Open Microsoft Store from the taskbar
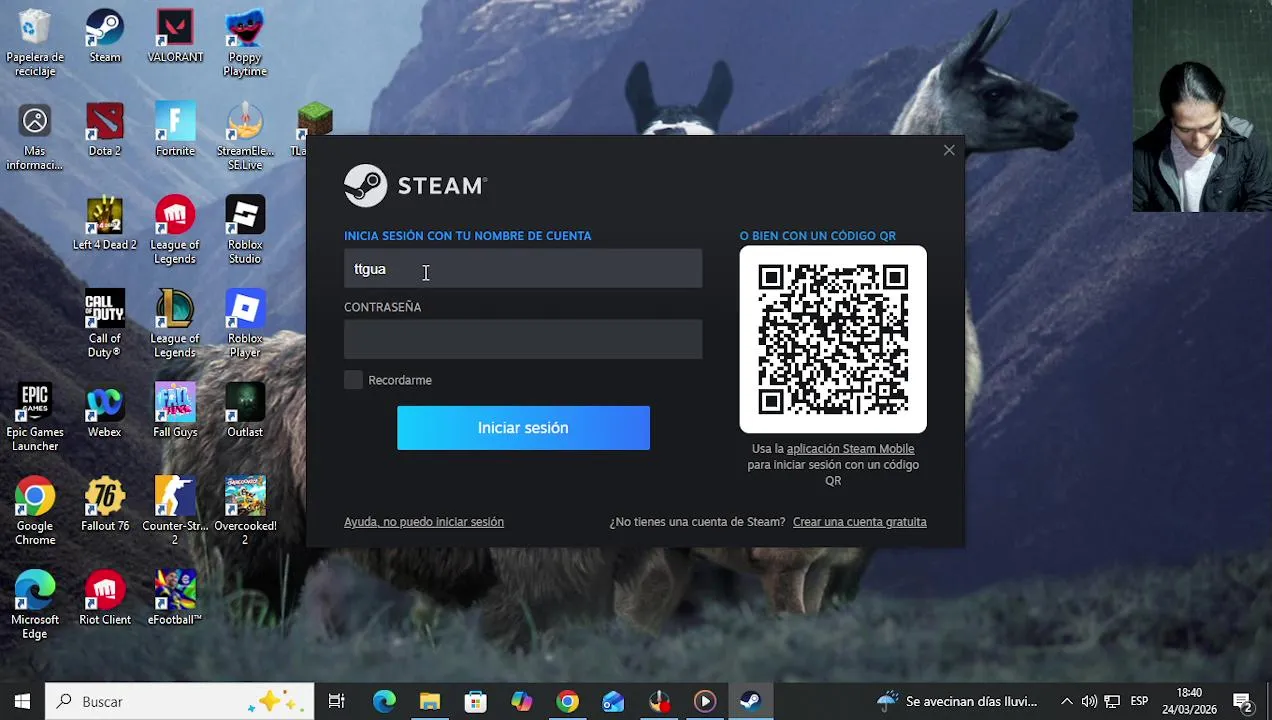The width and height of the screenshot is (1272, 720). [x=476, y=701]
